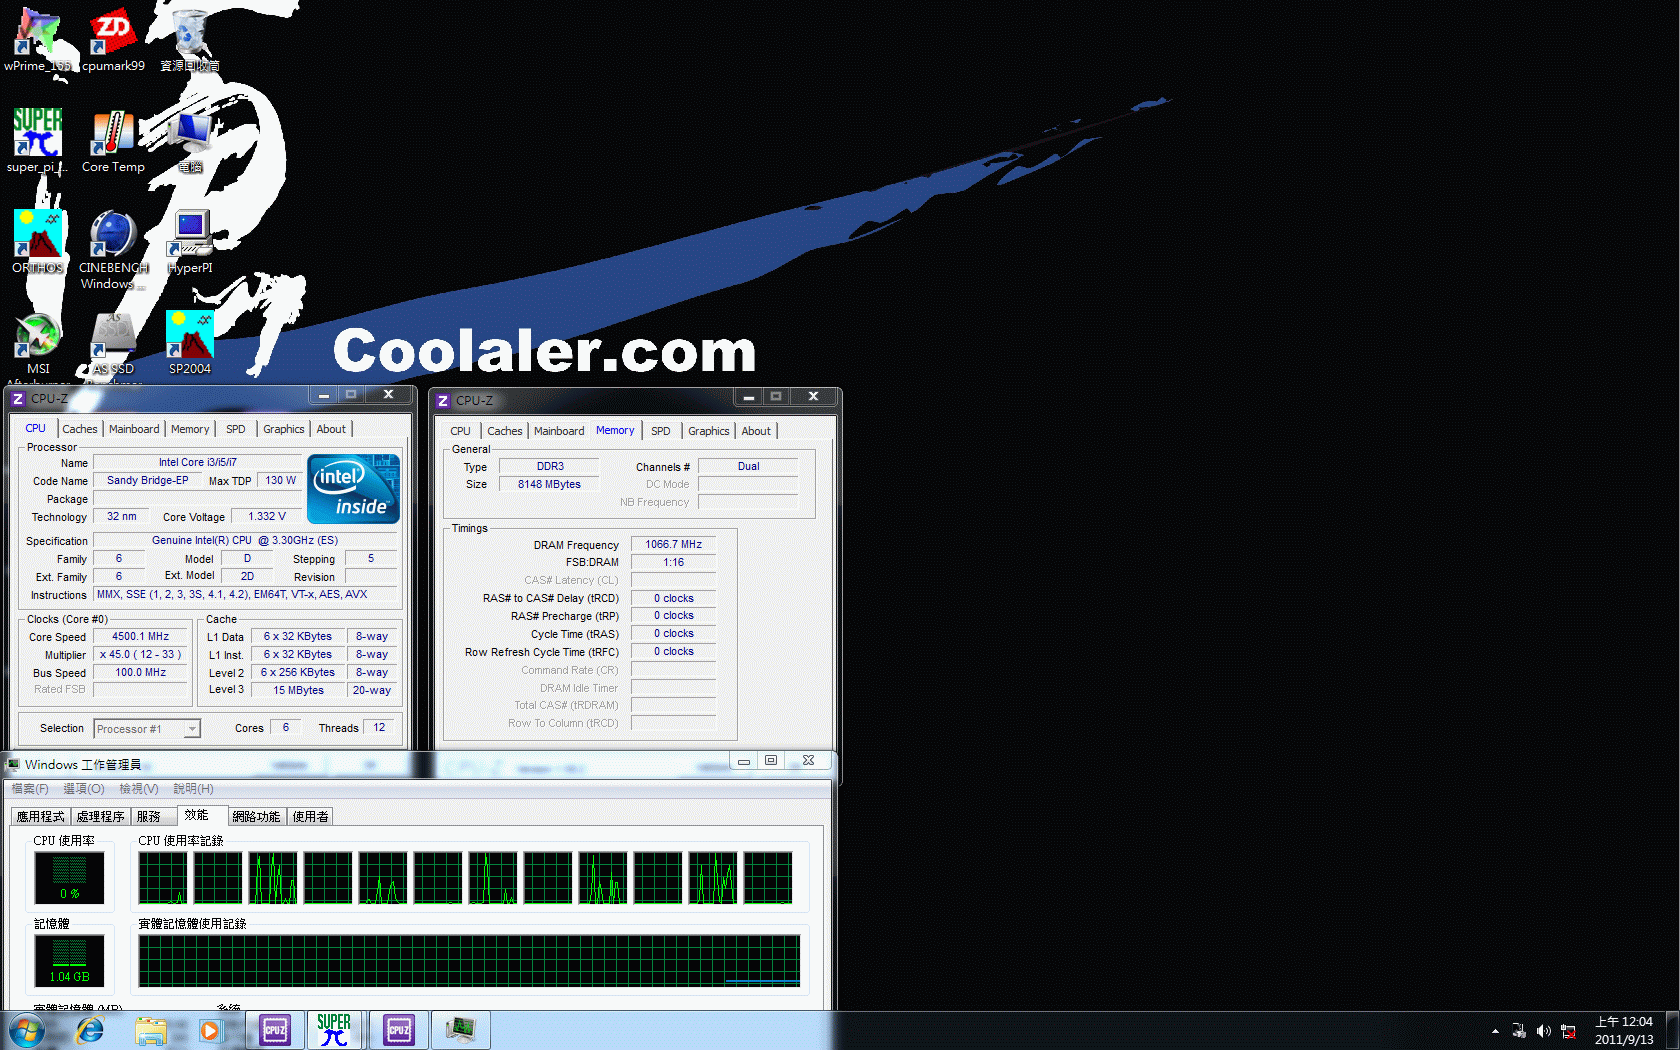
Task: Switch to 網路功能 tab in Task Manager
Action: (x=256, y=817)
